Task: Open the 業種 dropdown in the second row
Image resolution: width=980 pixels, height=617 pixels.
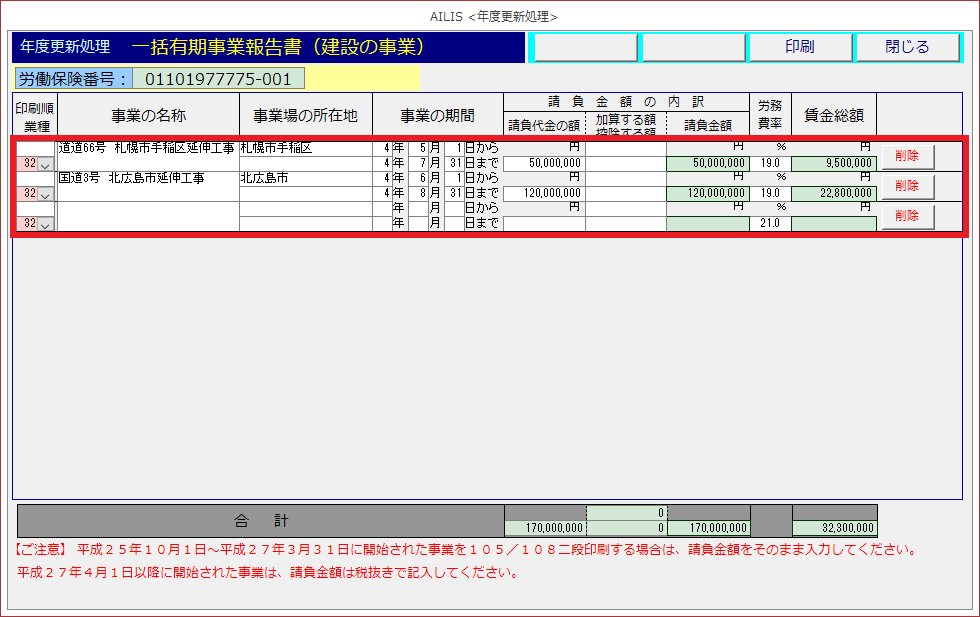Action: (x=45, y=194)
